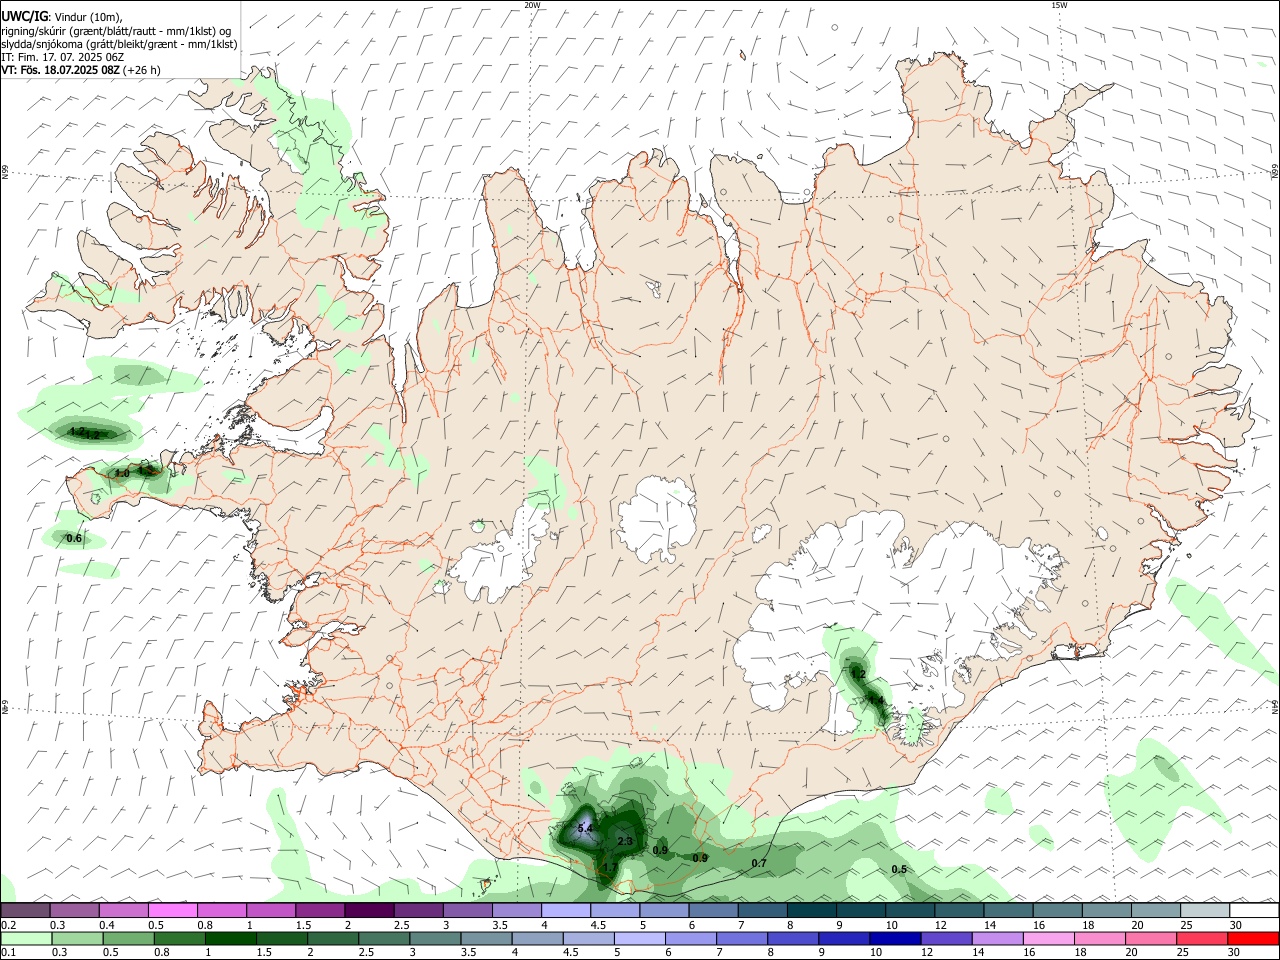
Task: Click the white swatch after 30 in the upper snow scale
Action: (1253, 910)
